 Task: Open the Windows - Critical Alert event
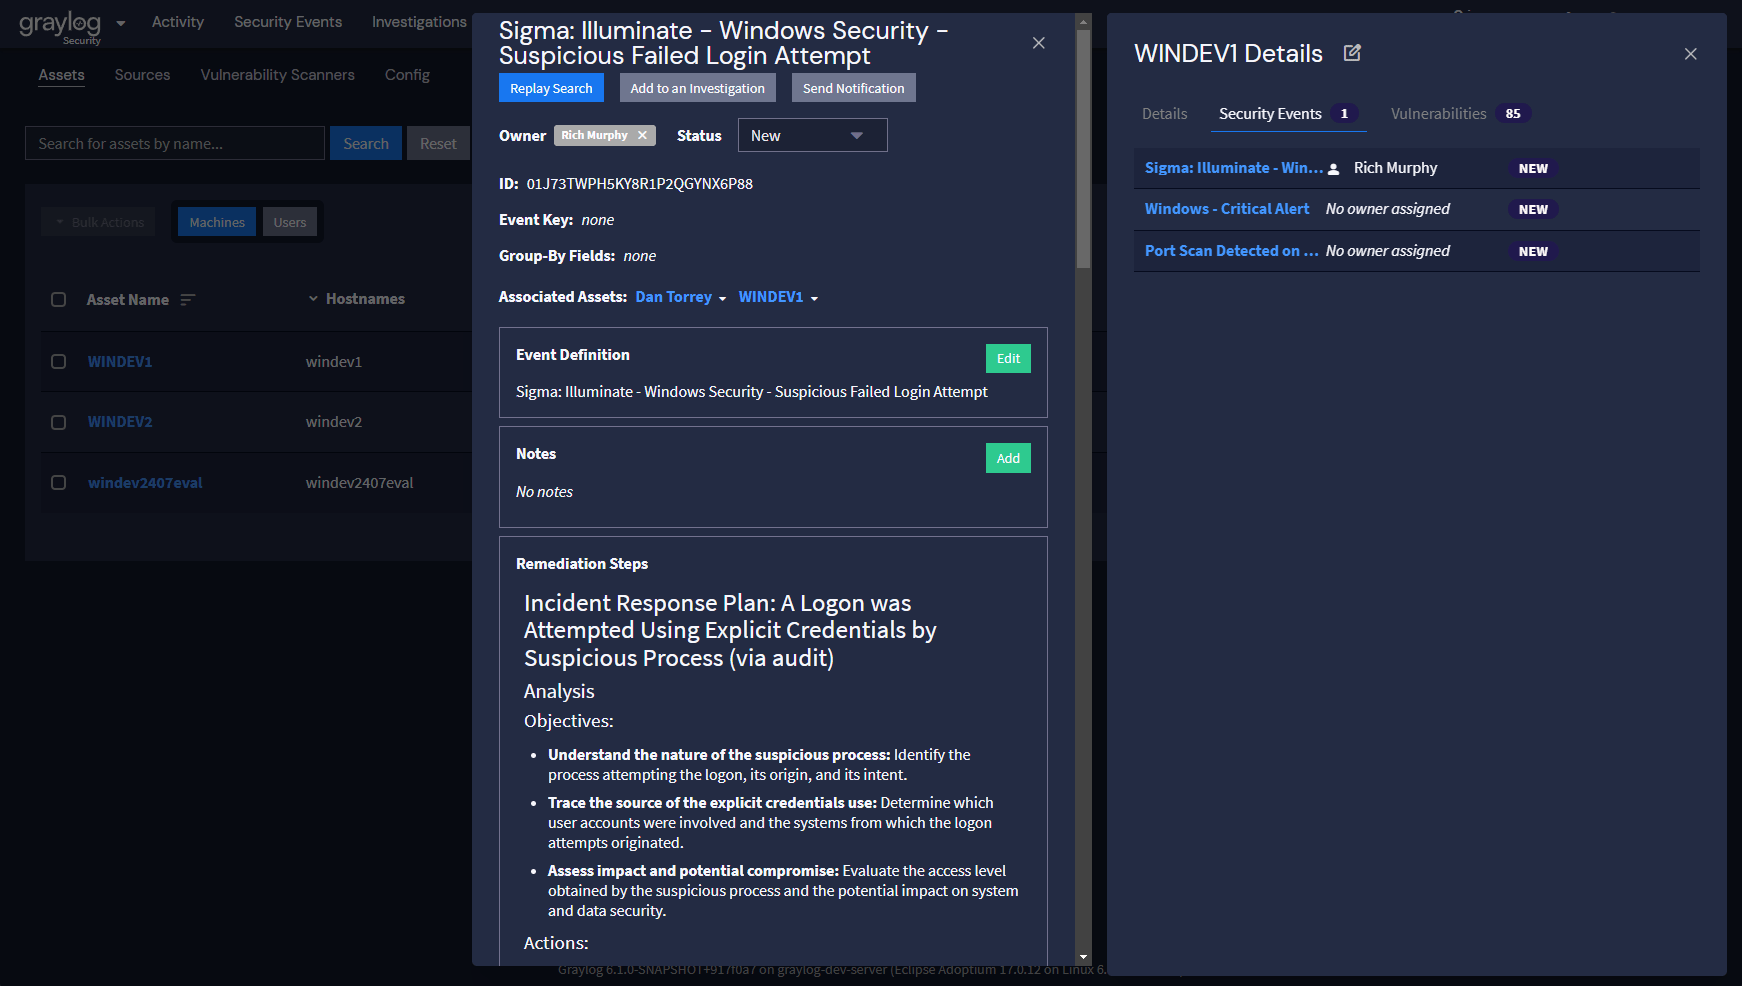1227,209
